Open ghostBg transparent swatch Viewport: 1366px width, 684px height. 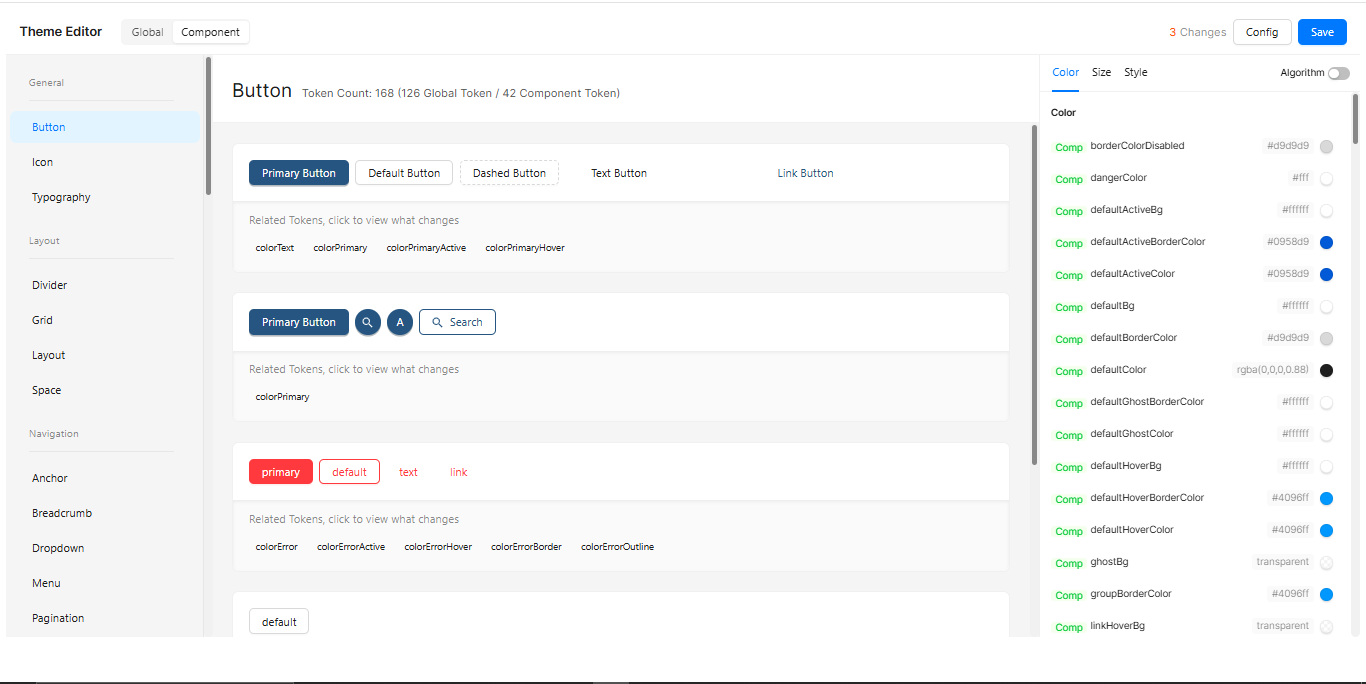click(x=1326, y=563)
